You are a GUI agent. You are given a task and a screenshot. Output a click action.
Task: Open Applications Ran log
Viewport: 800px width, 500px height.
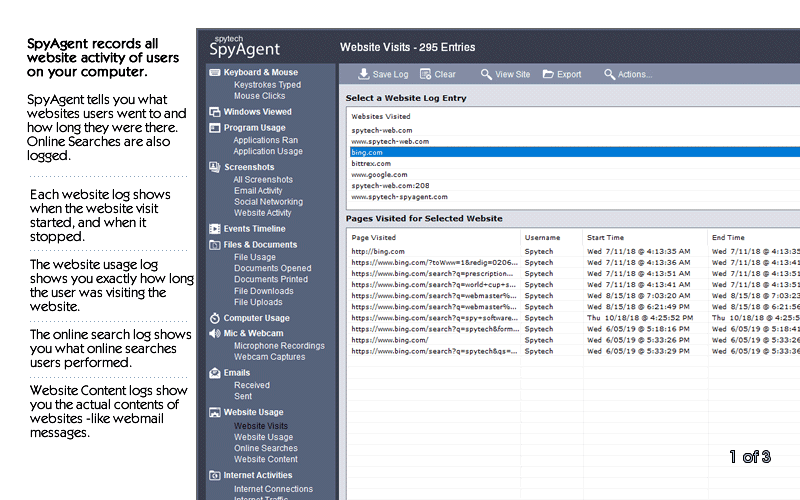(265, 140)
